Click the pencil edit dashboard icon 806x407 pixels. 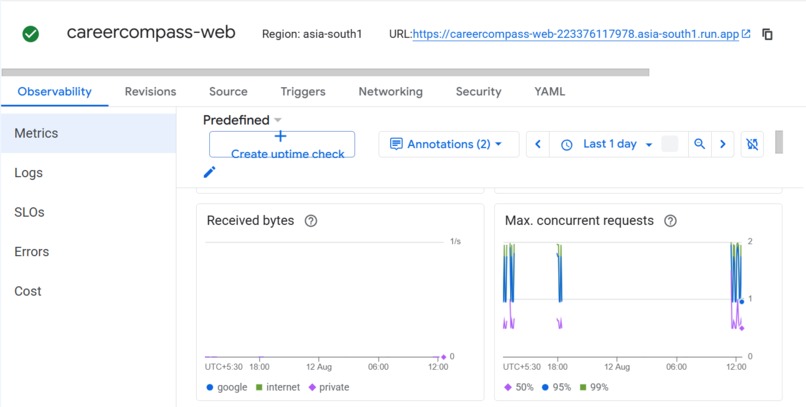tap(209, 172)
